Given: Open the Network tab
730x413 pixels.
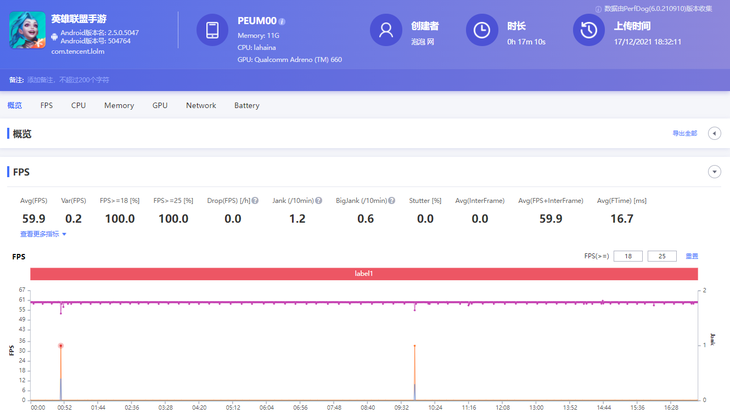Looking at the screenshot, I should (201, 105).
